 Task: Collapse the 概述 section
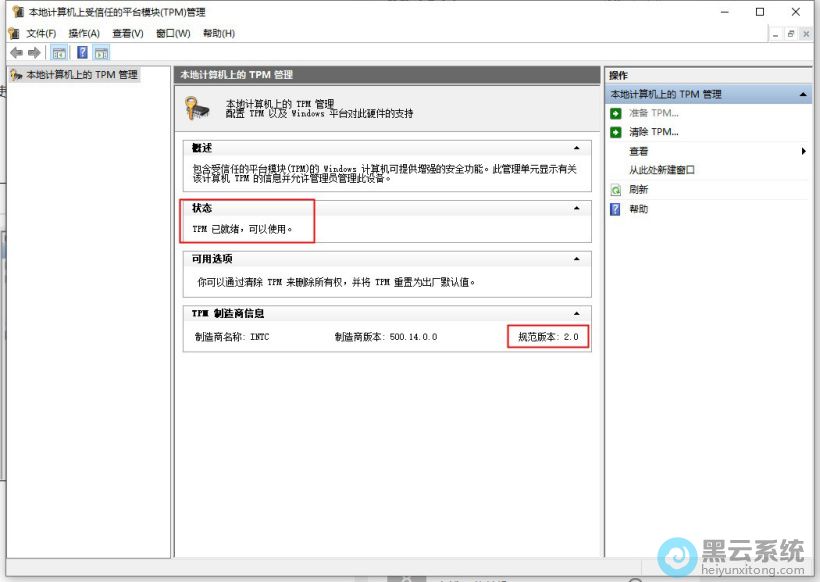click(576, 148)
